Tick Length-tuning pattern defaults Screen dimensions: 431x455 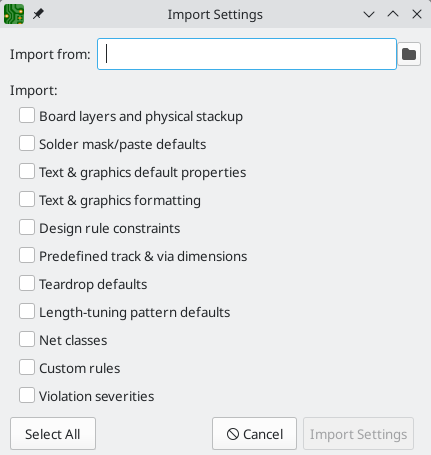[27, 312]
